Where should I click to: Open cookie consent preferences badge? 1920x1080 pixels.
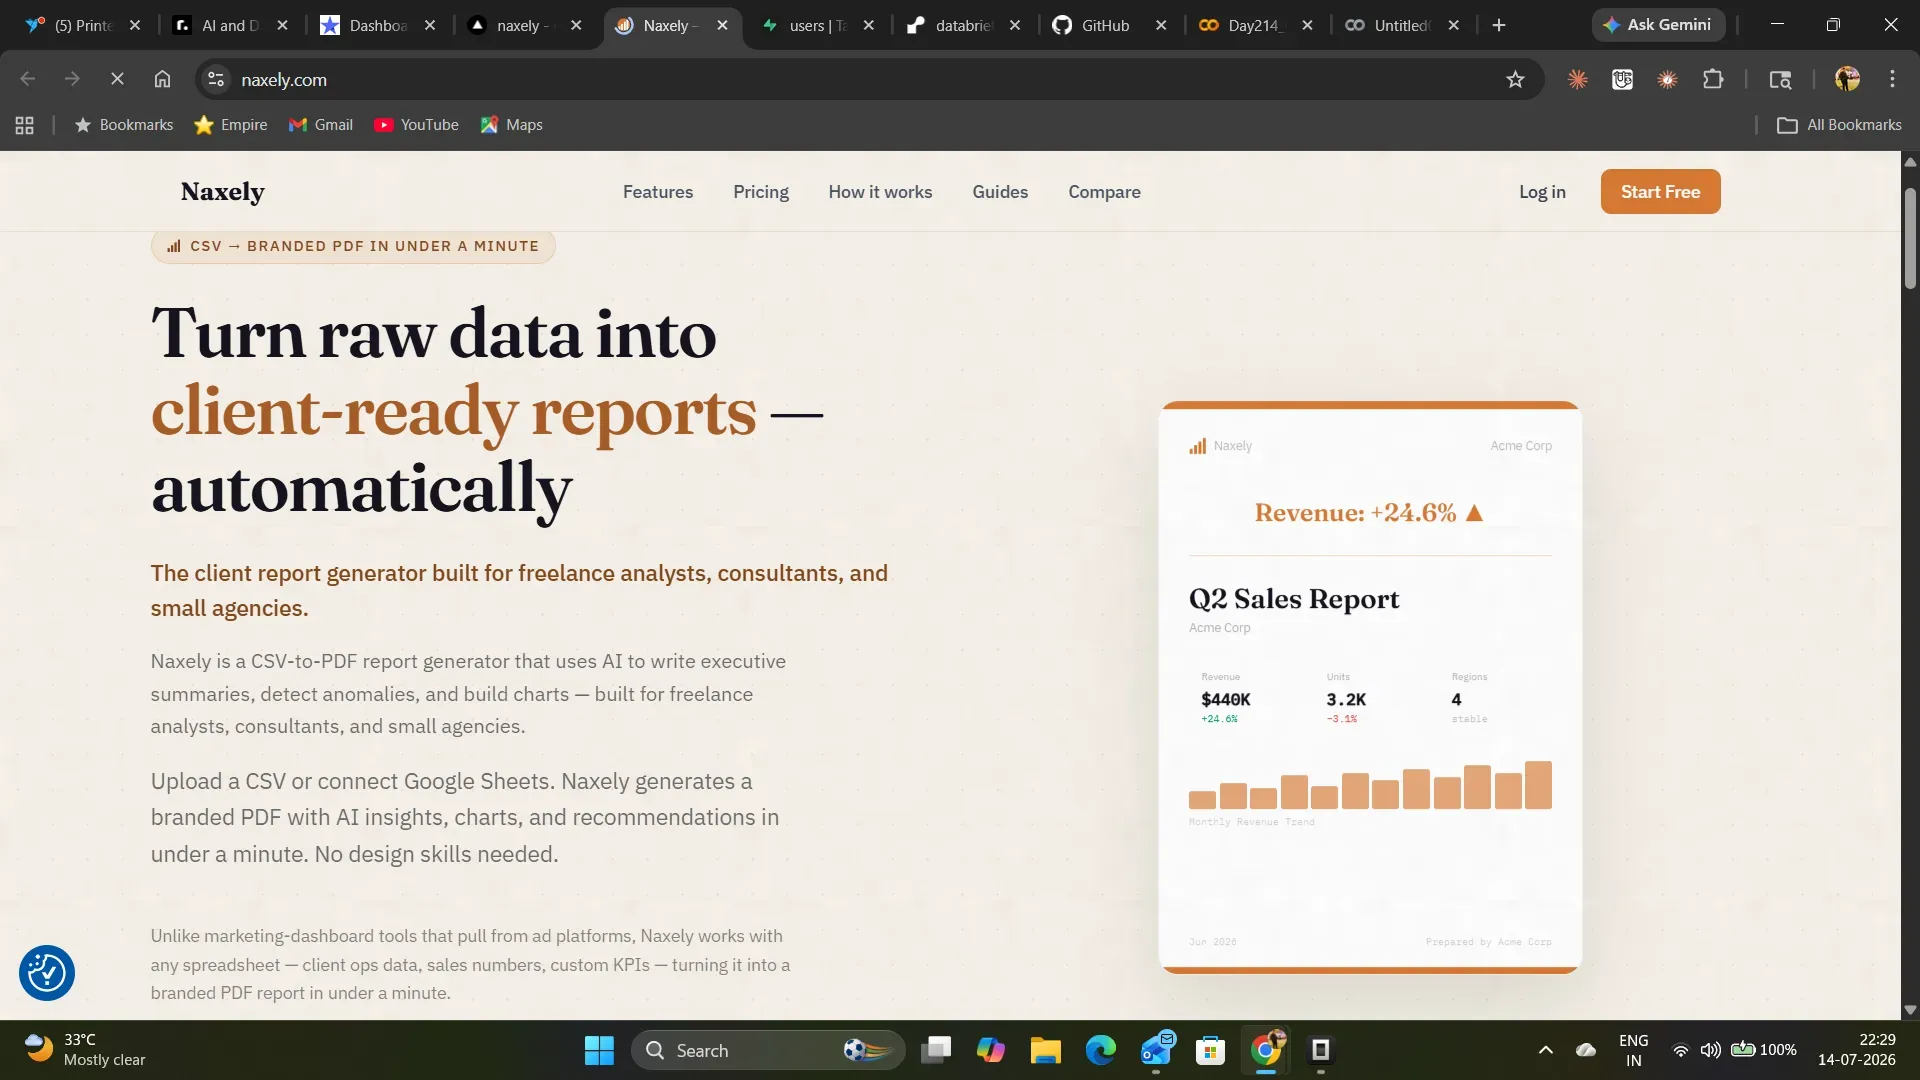[47, 972]
